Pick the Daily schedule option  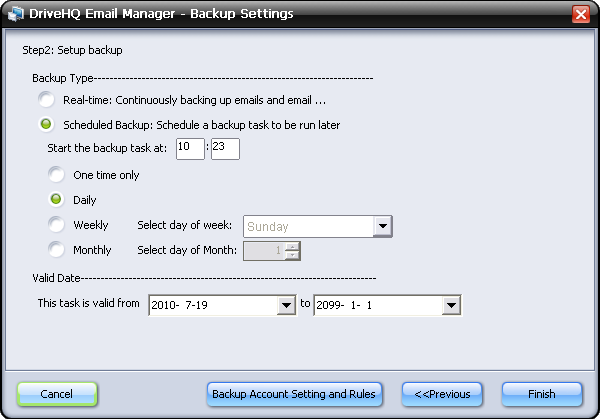click(x=57, y=200)
